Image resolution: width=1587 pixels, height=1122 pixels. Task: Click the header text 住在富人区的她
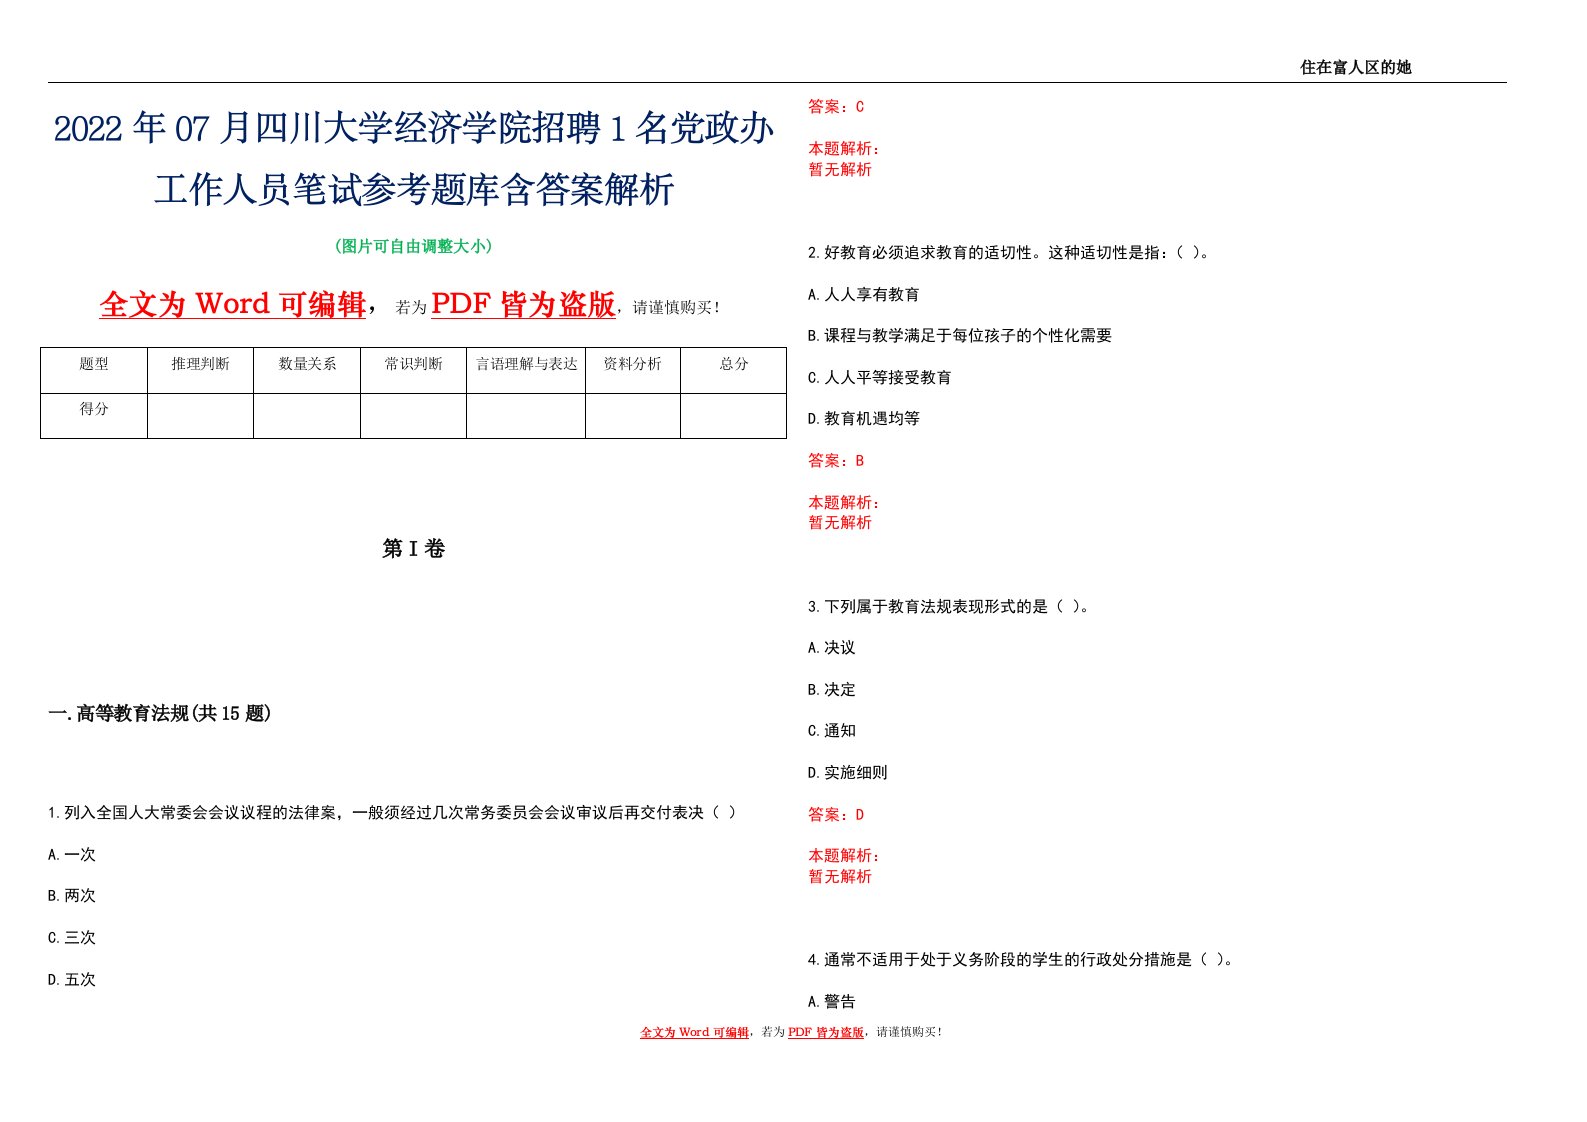(1355, 67)
